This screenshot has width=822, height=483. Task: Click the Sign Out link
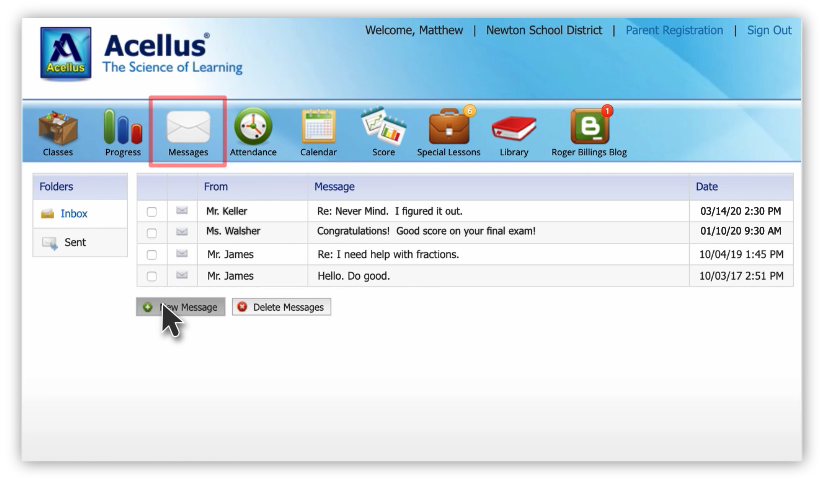[769, 30]
